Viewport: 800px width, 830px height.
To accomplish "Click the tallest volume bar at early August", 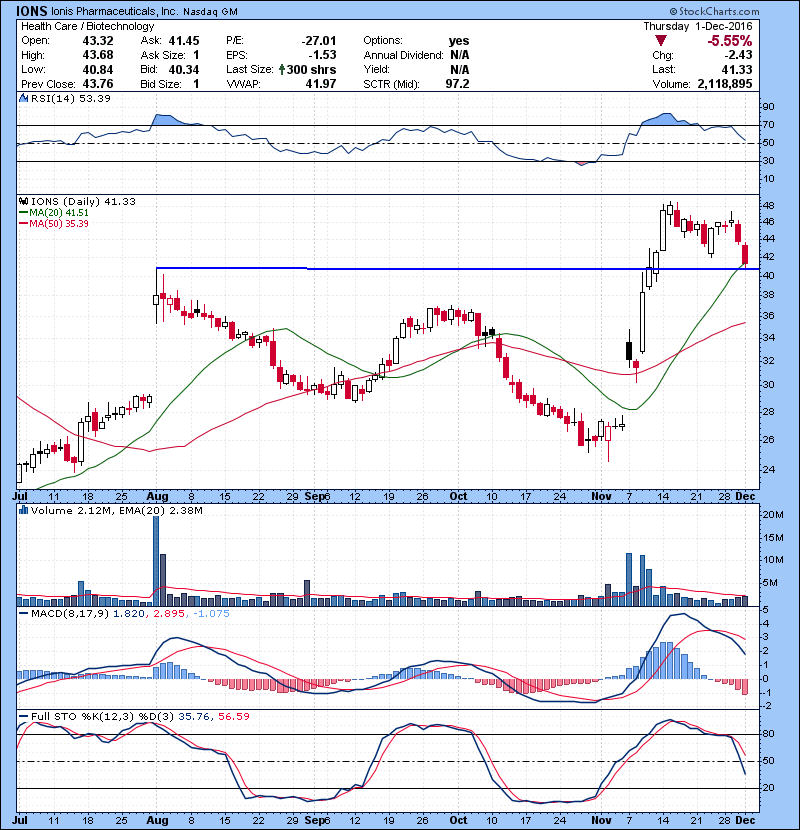I will (x=156, y=560).
